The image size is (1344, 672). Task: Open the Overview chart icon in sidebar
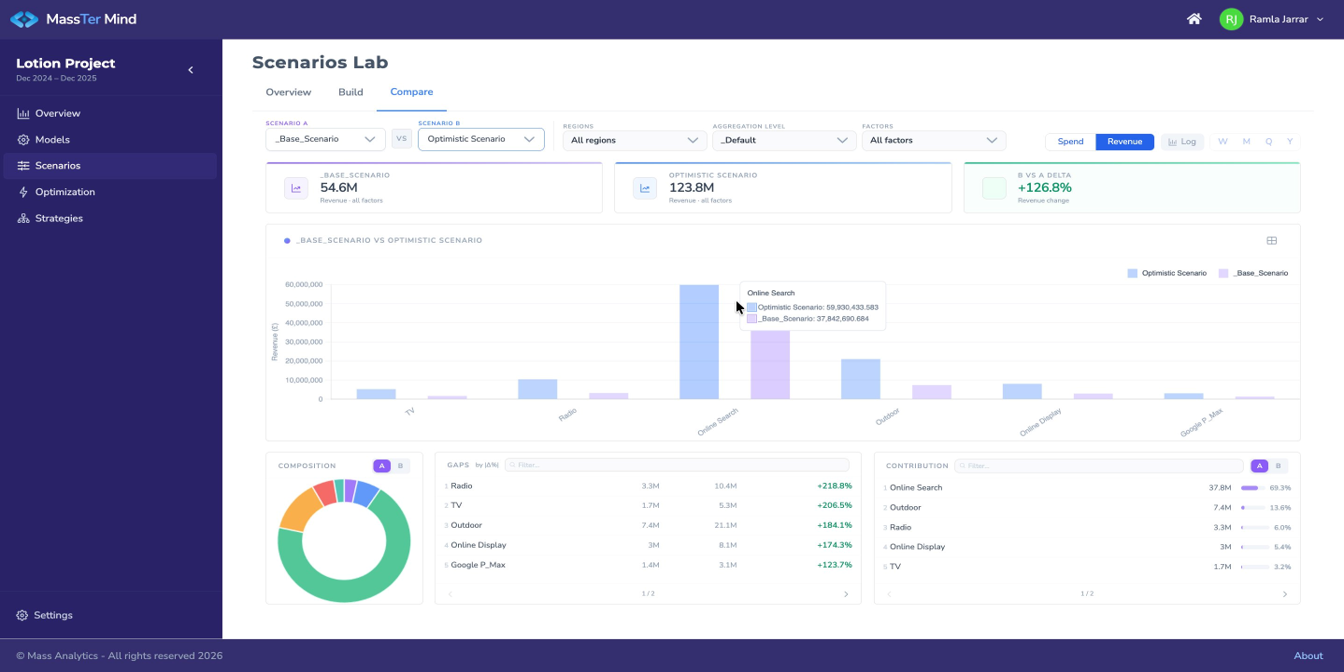pos(23,114)
